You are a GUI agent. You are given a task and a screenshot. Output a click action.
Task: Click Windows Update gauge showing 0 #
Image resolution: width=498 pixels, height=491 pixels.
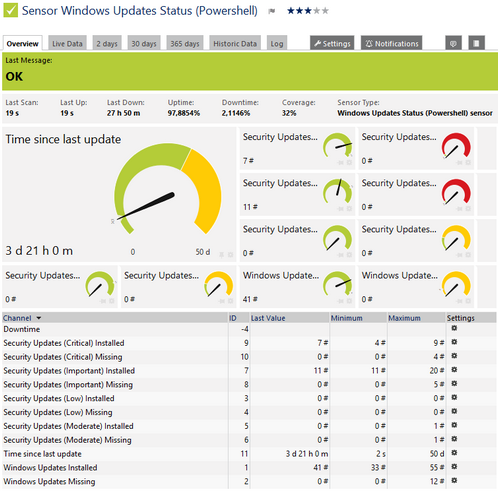pyautogui.click(x=416, y=287)
